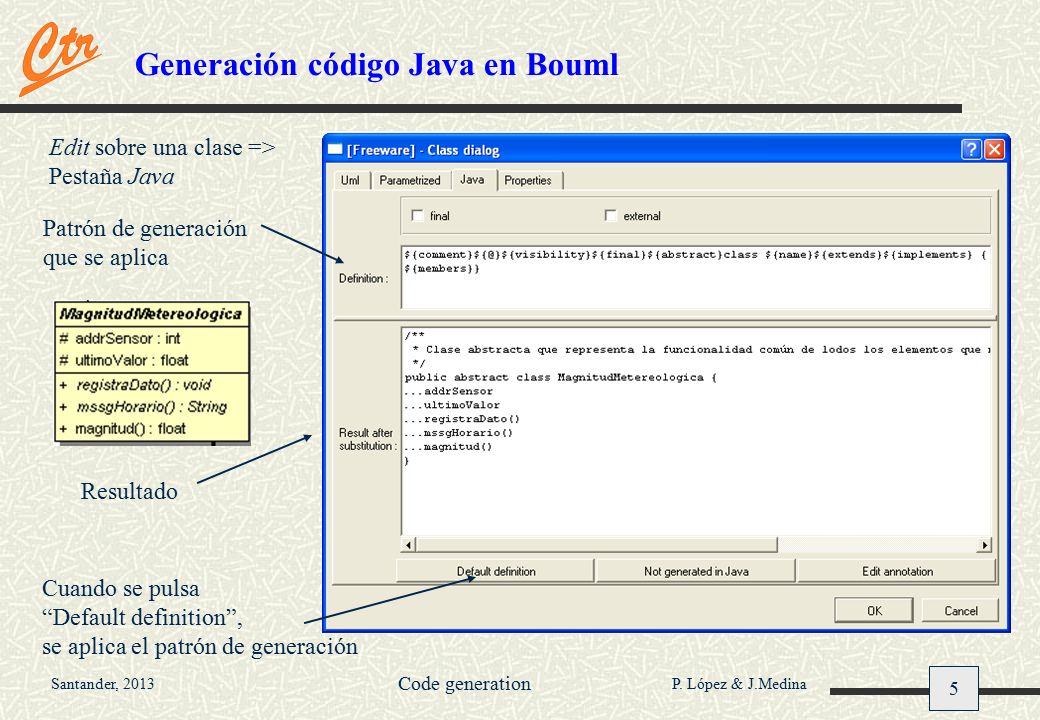
Task: Click inside the Result after substitution area
Action: click(696, 431)
